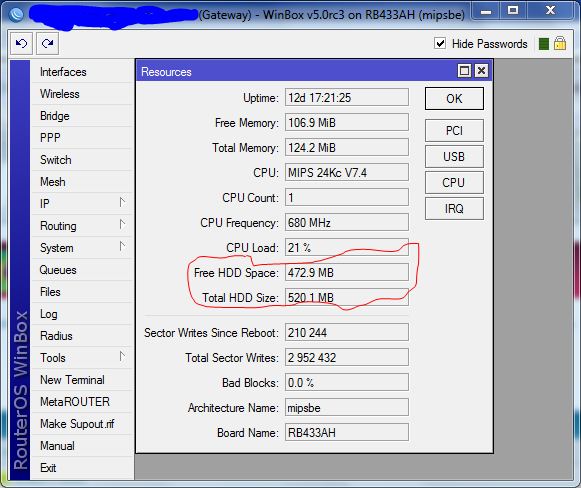Open the Wireless menu

(x=82, y=94)
